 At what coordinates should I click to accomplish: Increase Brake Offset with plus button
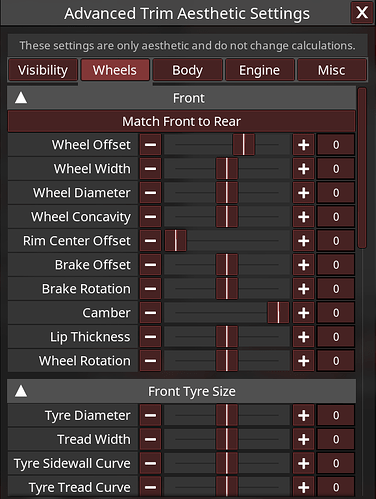pyautogui.click(x=303, y=265)
